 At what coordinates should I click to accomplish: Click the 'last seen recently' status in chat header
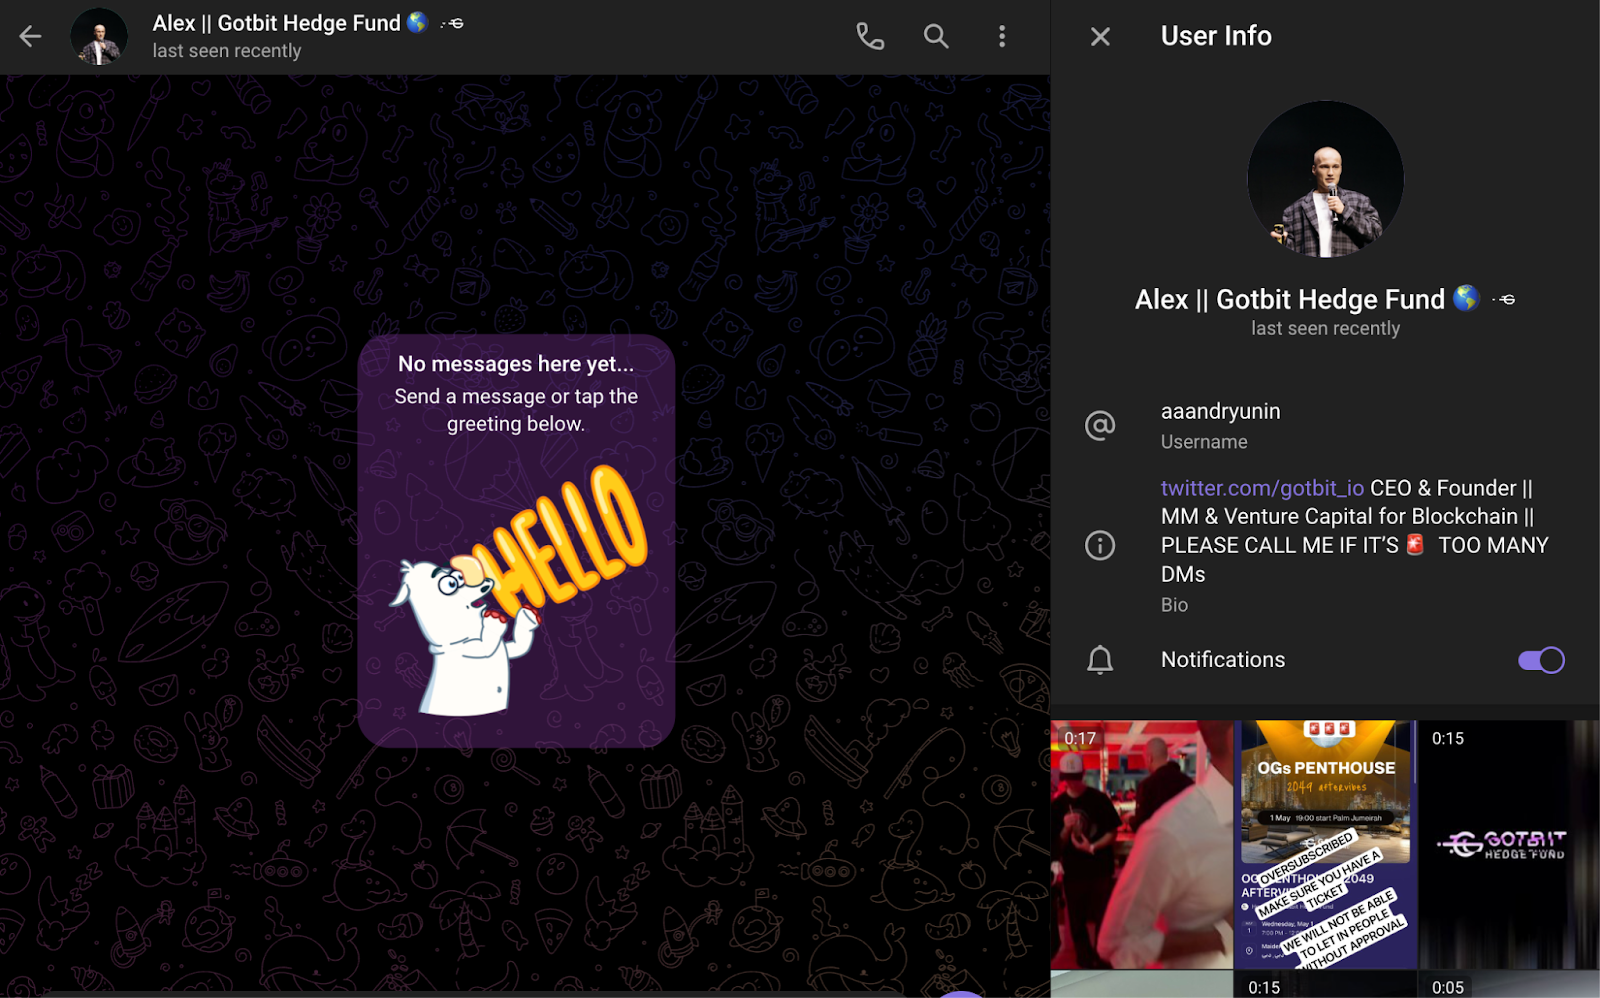[227, 51]
